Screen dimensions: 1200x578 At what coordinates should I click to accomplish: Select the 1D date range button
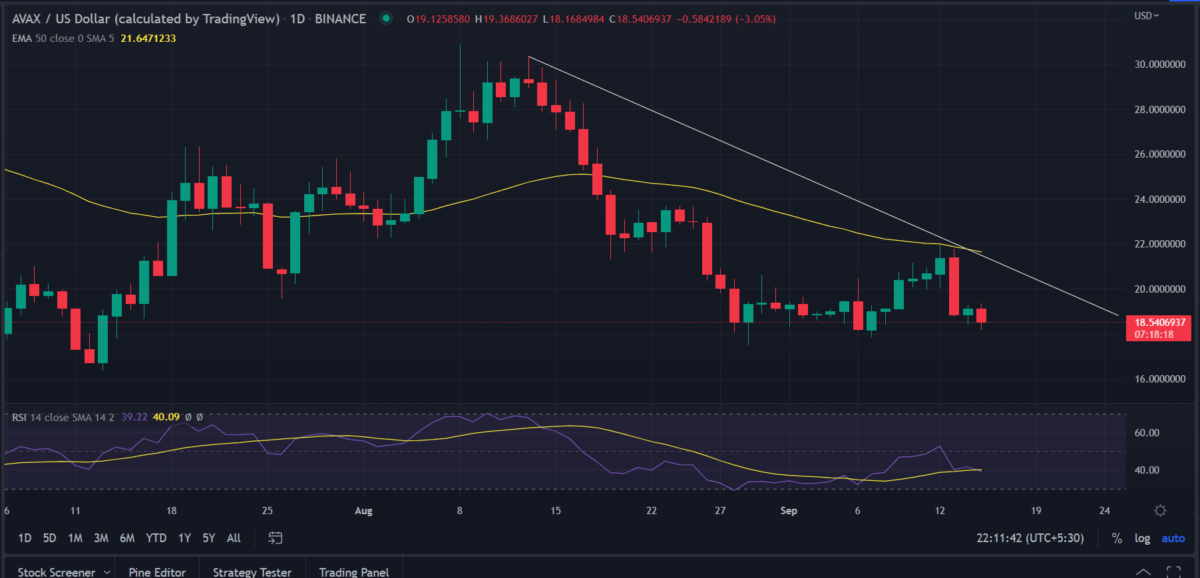pyautogui.click(x=26, y=538)
